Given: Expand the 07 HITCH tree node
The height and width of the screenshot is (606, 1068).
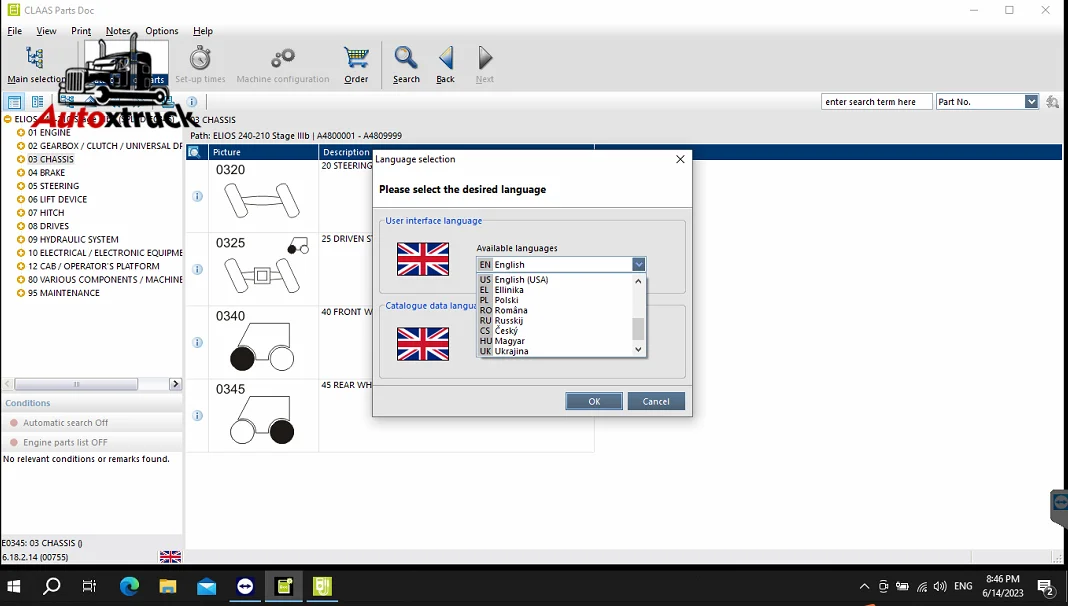Looking at the screenshot, I should [x=20, y=213].
